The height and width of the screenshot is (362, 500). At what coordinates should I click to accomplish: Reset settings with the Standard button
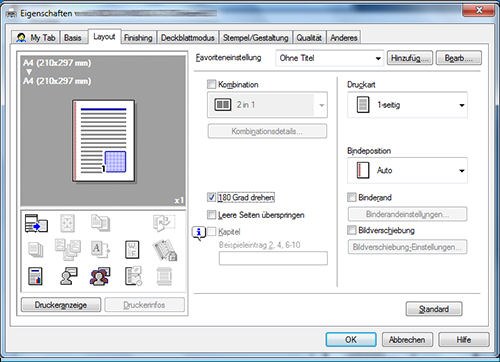pyautogui.click(x=434, y=309)
